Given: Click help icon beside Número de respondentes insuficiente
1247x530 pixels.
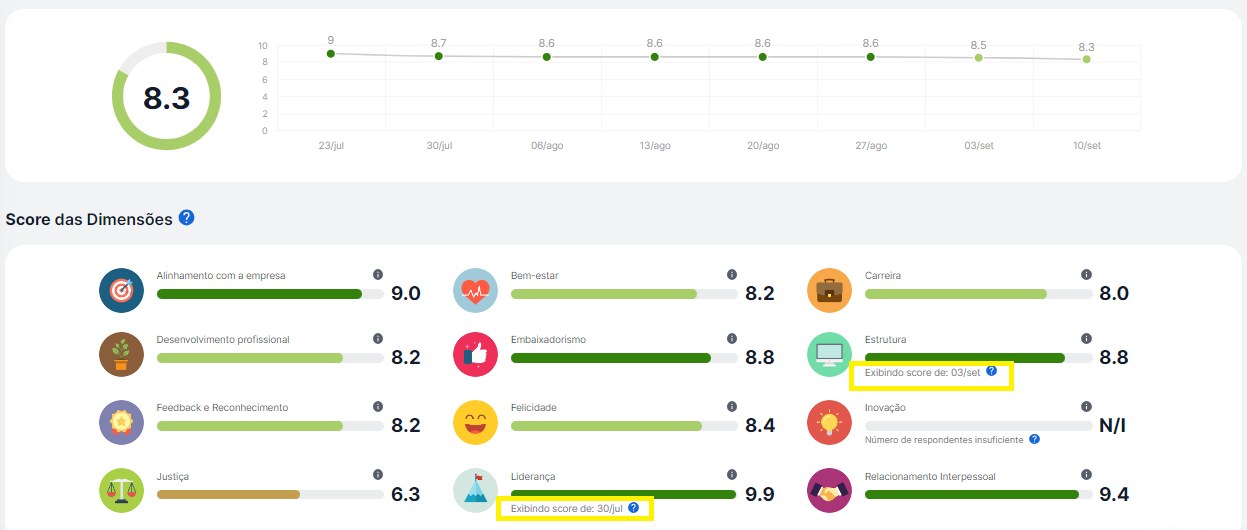Looking at the screenshot, I should tap(1034, 439).
